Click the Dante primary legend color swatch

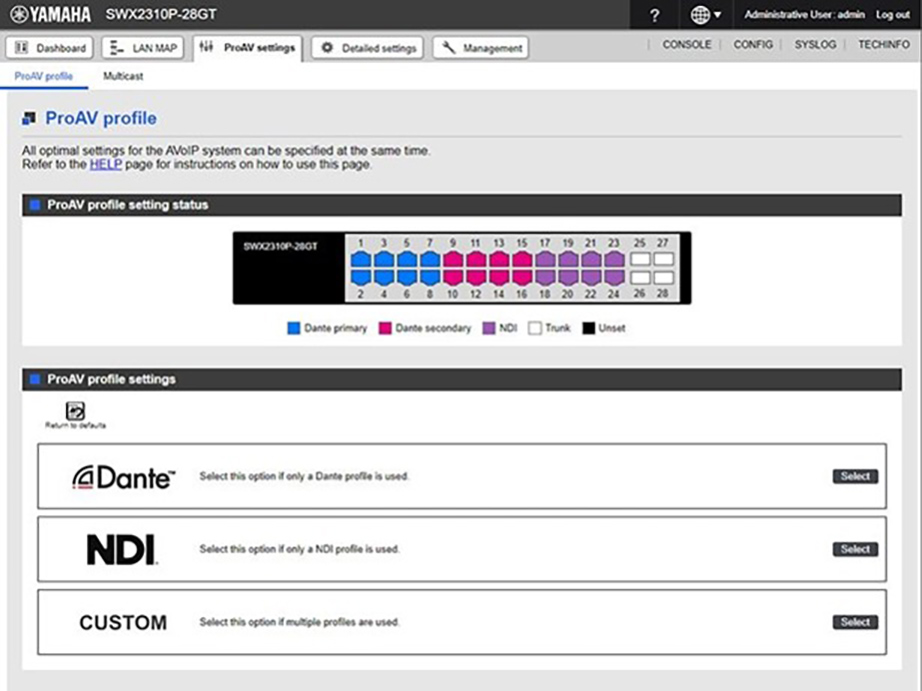point(293,327)
